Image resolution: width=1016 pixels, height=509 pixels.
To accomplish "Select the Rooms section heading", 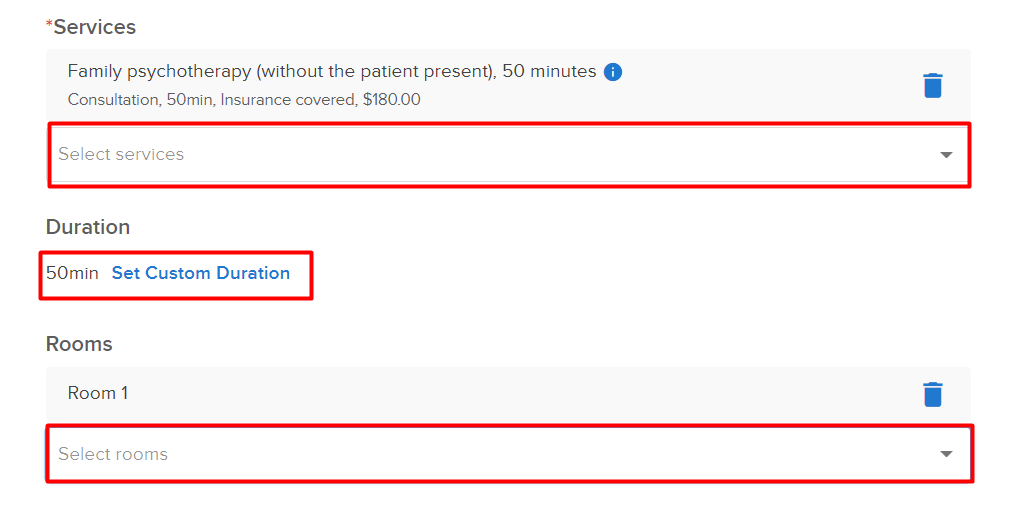I will (x=79, y=344).
